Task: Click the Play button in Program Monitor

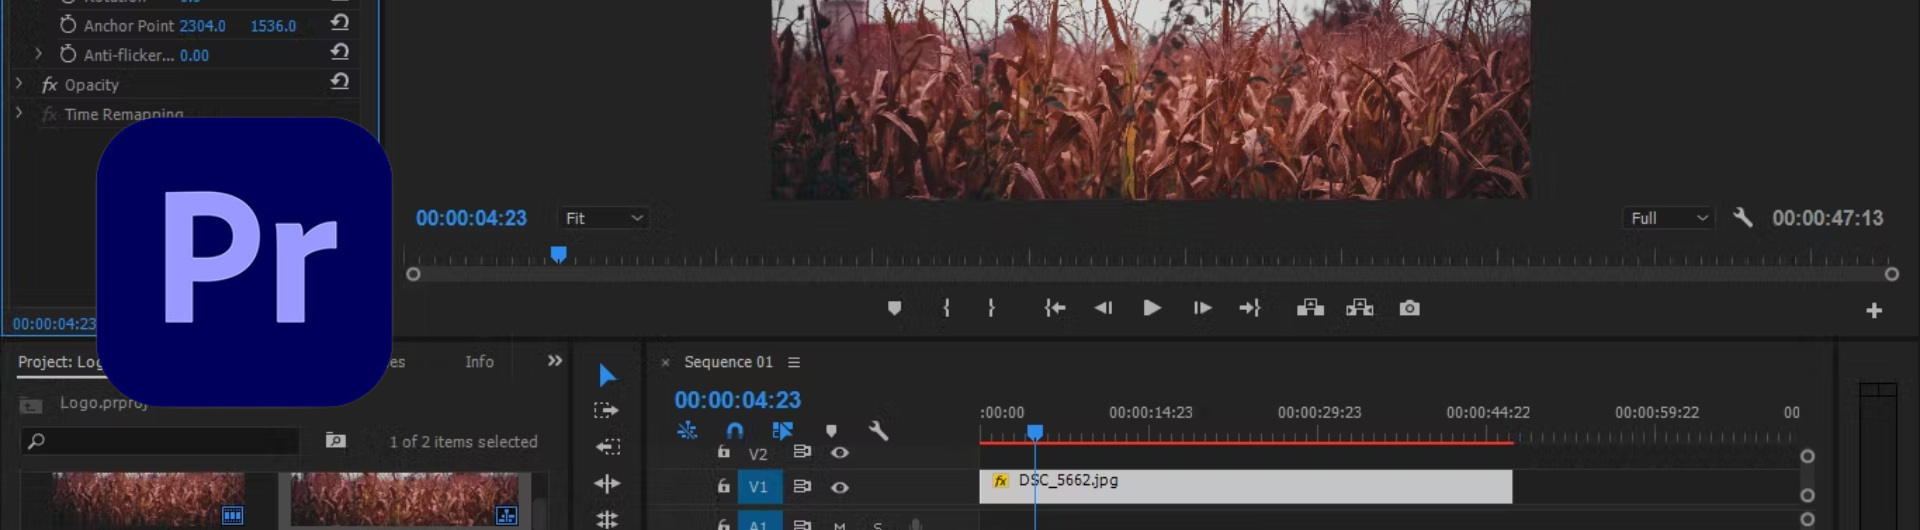Action: point(1151,308)
